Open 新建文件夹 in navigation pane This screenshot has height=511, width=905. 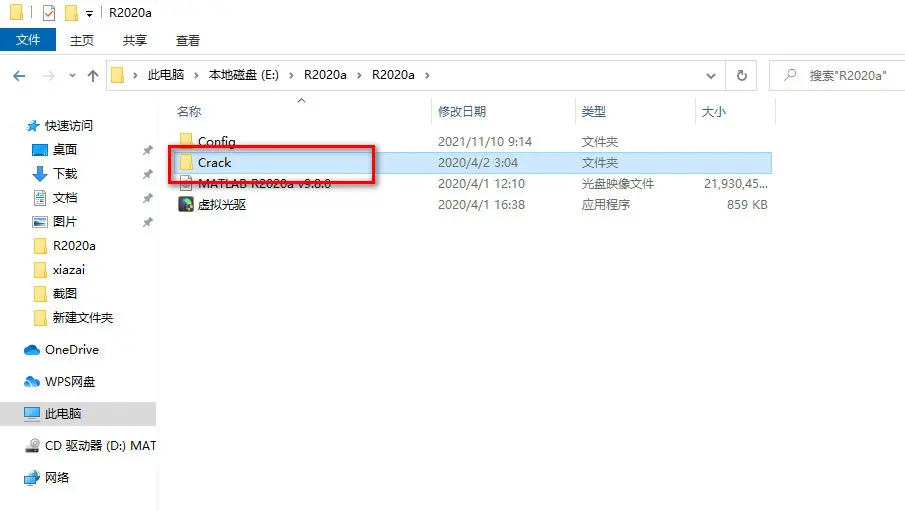(83, 318)
